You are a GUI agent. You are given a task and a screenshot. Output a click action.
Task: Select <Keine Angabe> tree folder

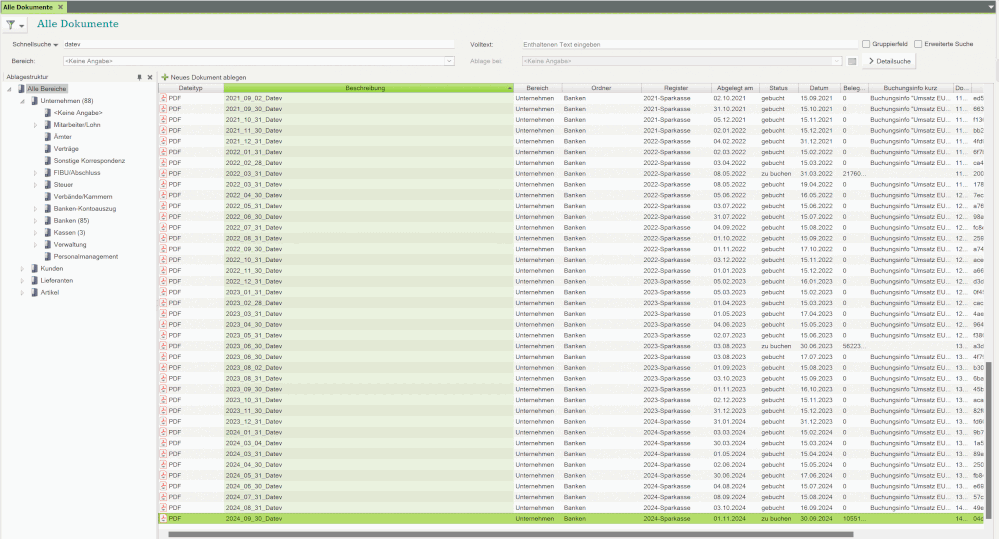78,113
